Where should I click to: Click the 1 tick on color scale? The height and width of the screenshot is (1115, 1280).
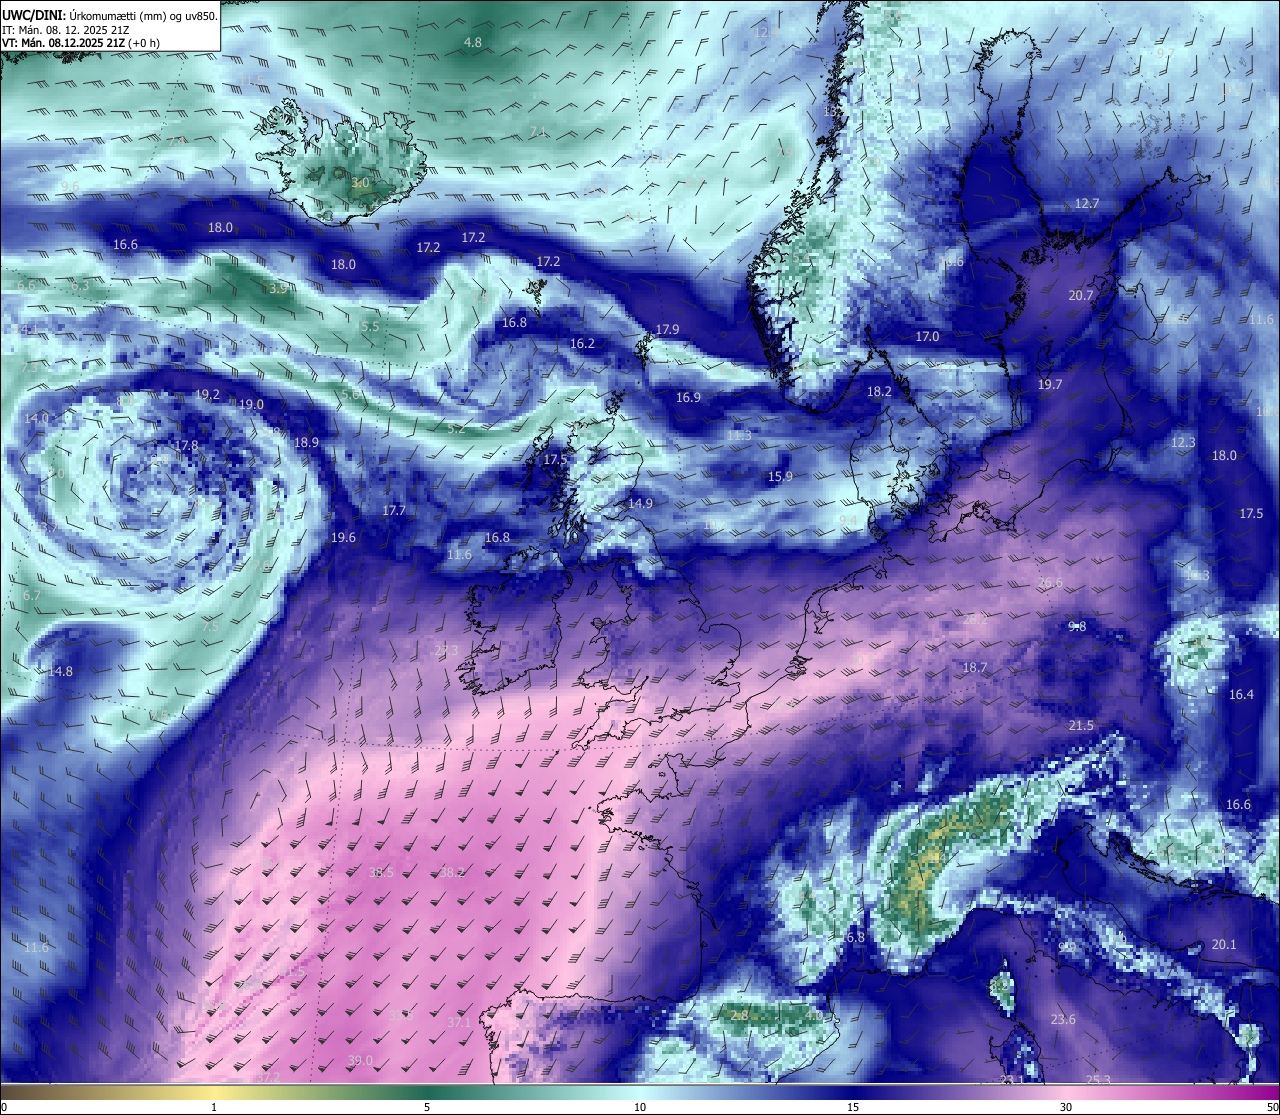tap(214, 1107)
